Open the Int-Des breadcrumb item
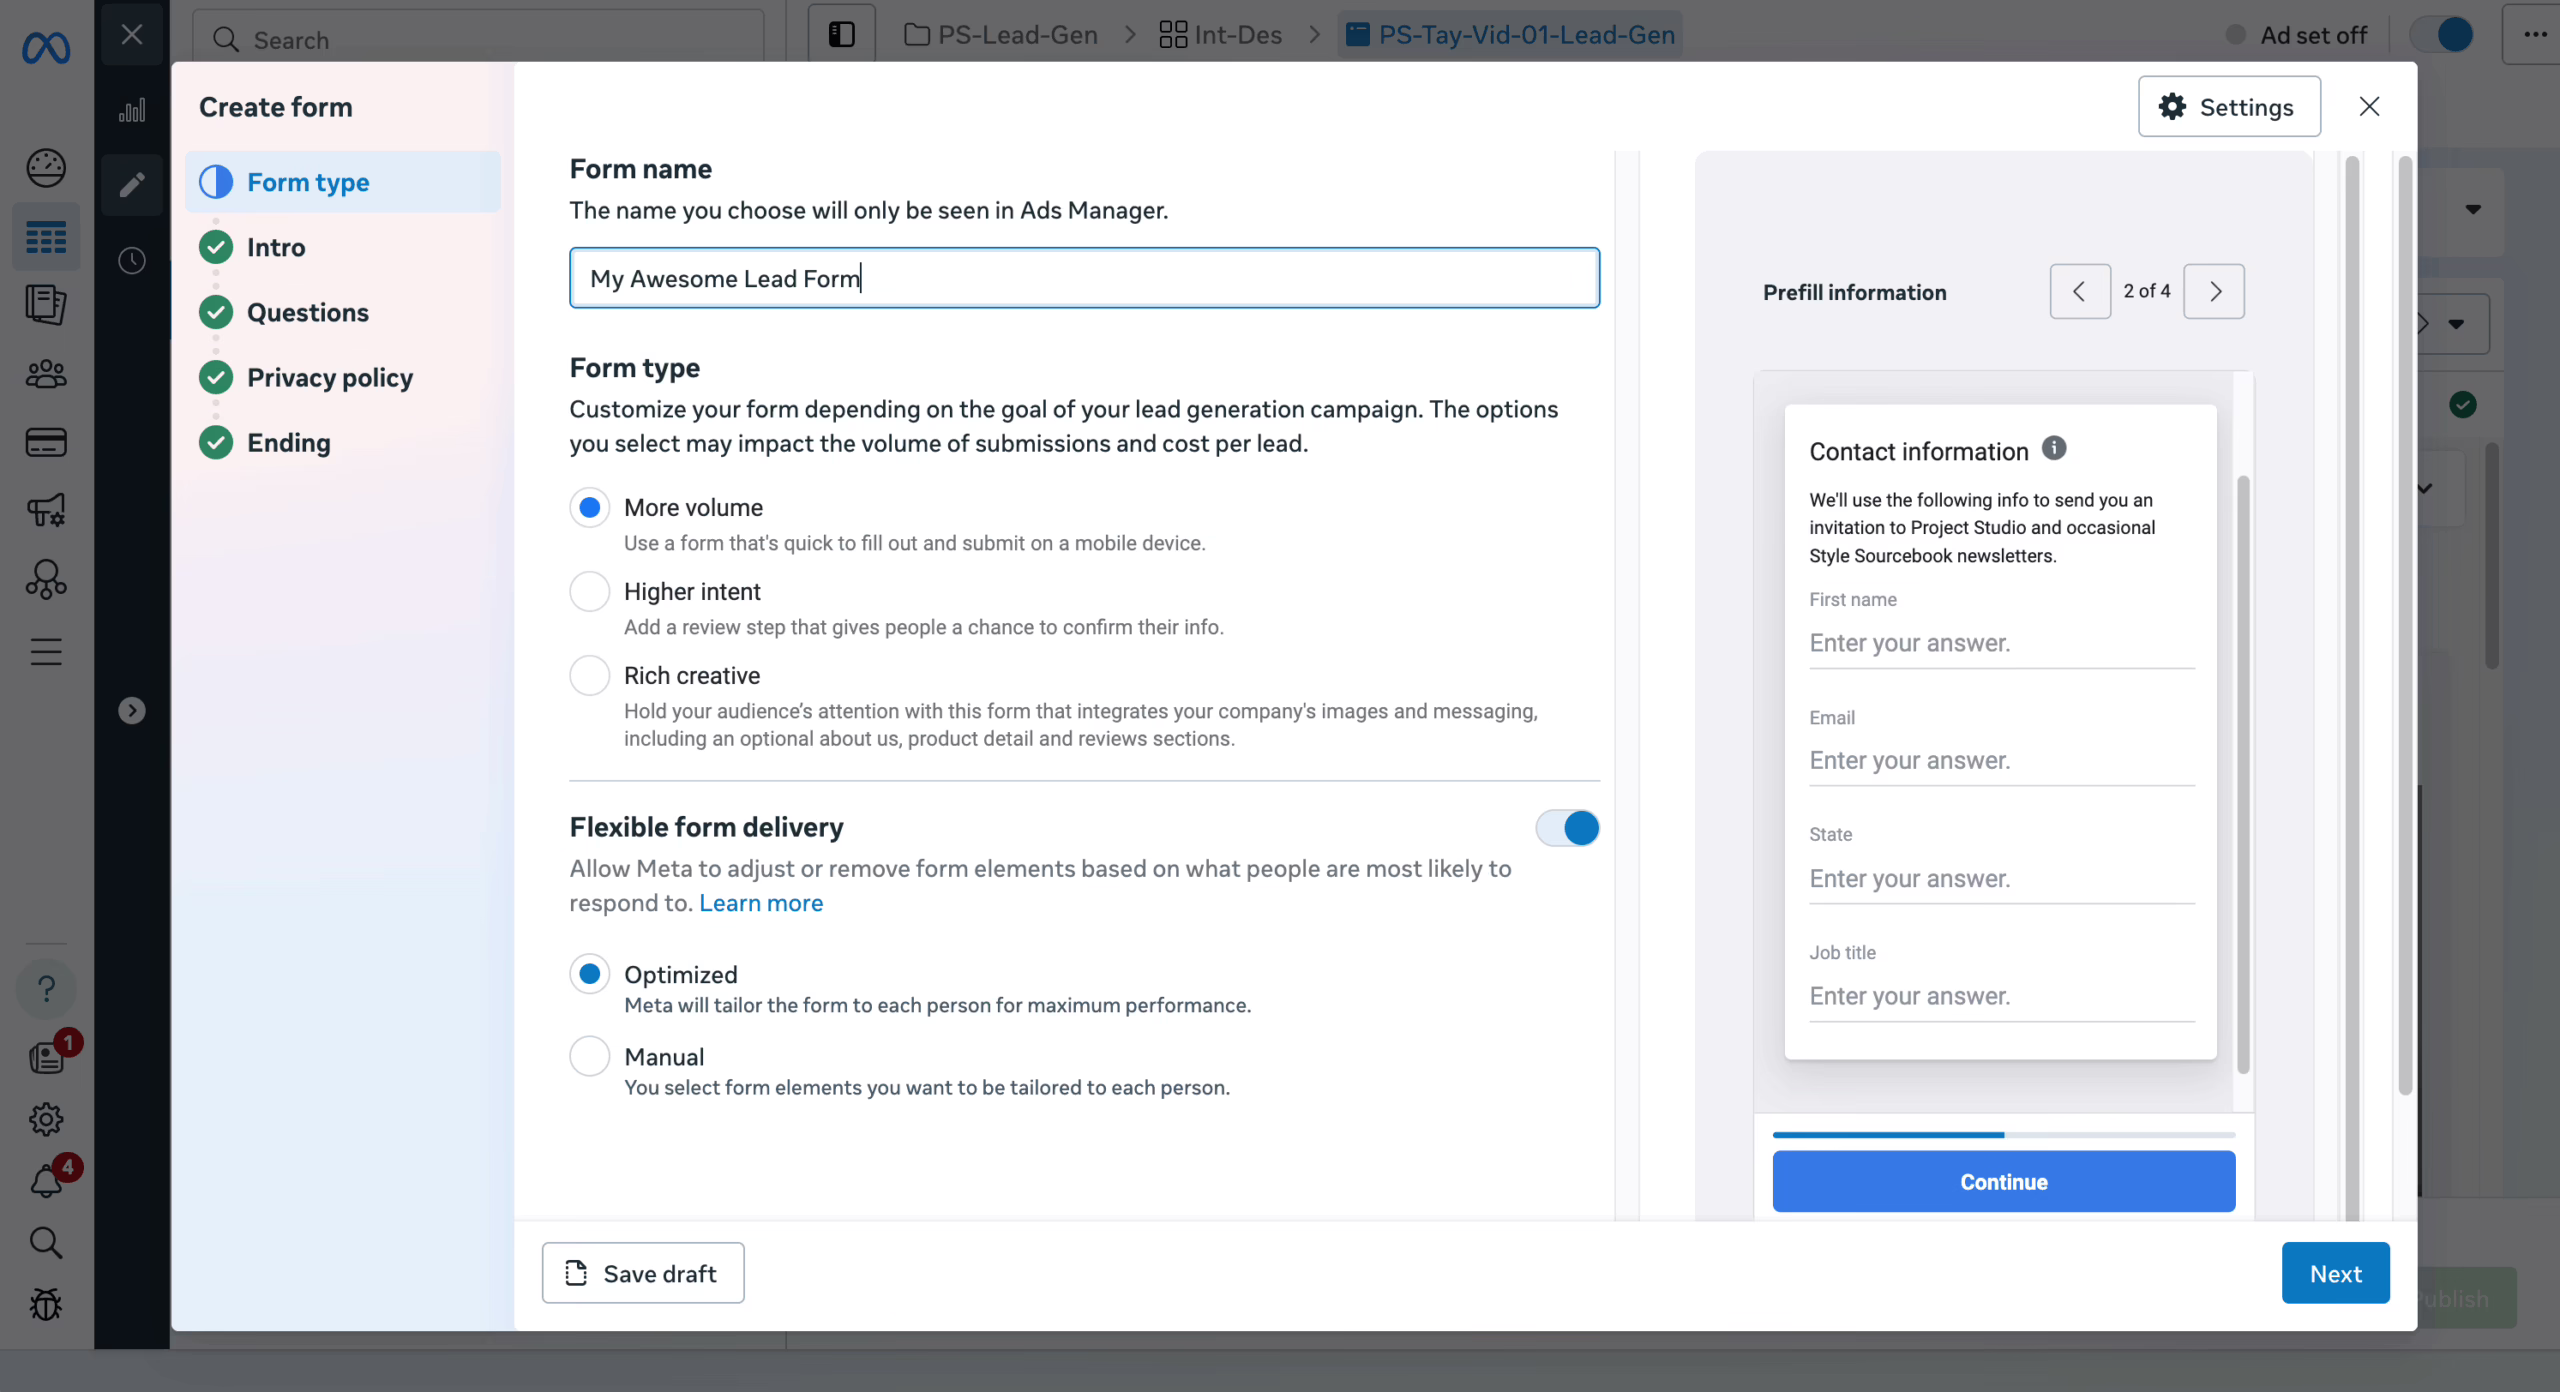Image resolution: width=2560 pixels, height=1392 pixels. click(1237, 33)
